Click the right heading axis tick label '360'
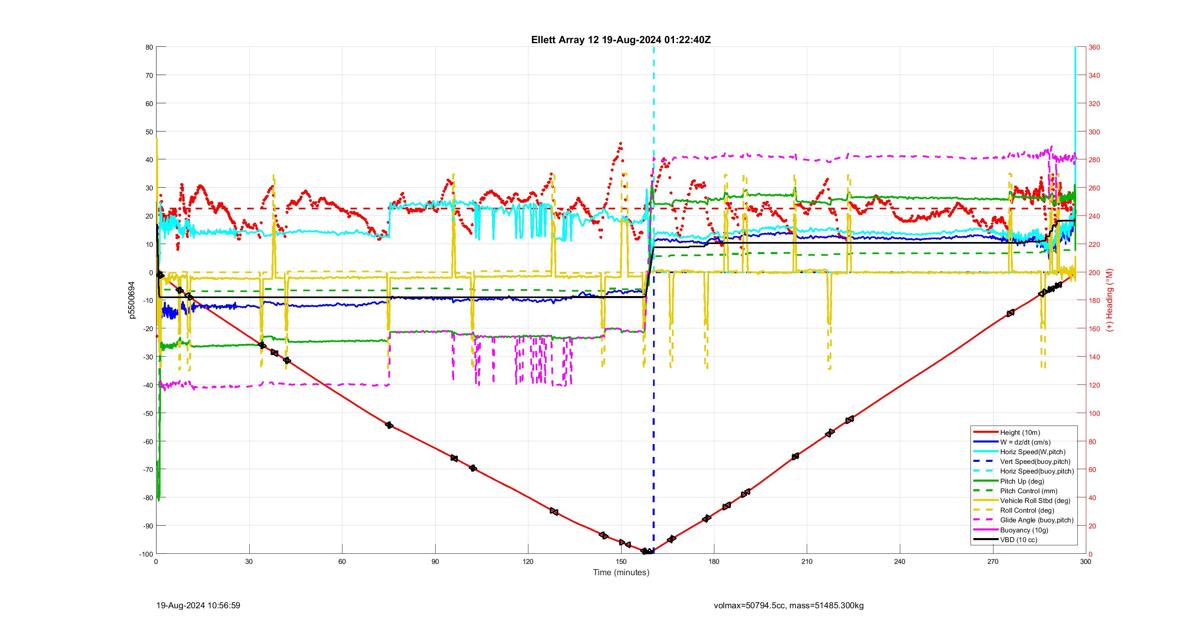Screen dimensions: 1200x622 (x=1095, y=47)
